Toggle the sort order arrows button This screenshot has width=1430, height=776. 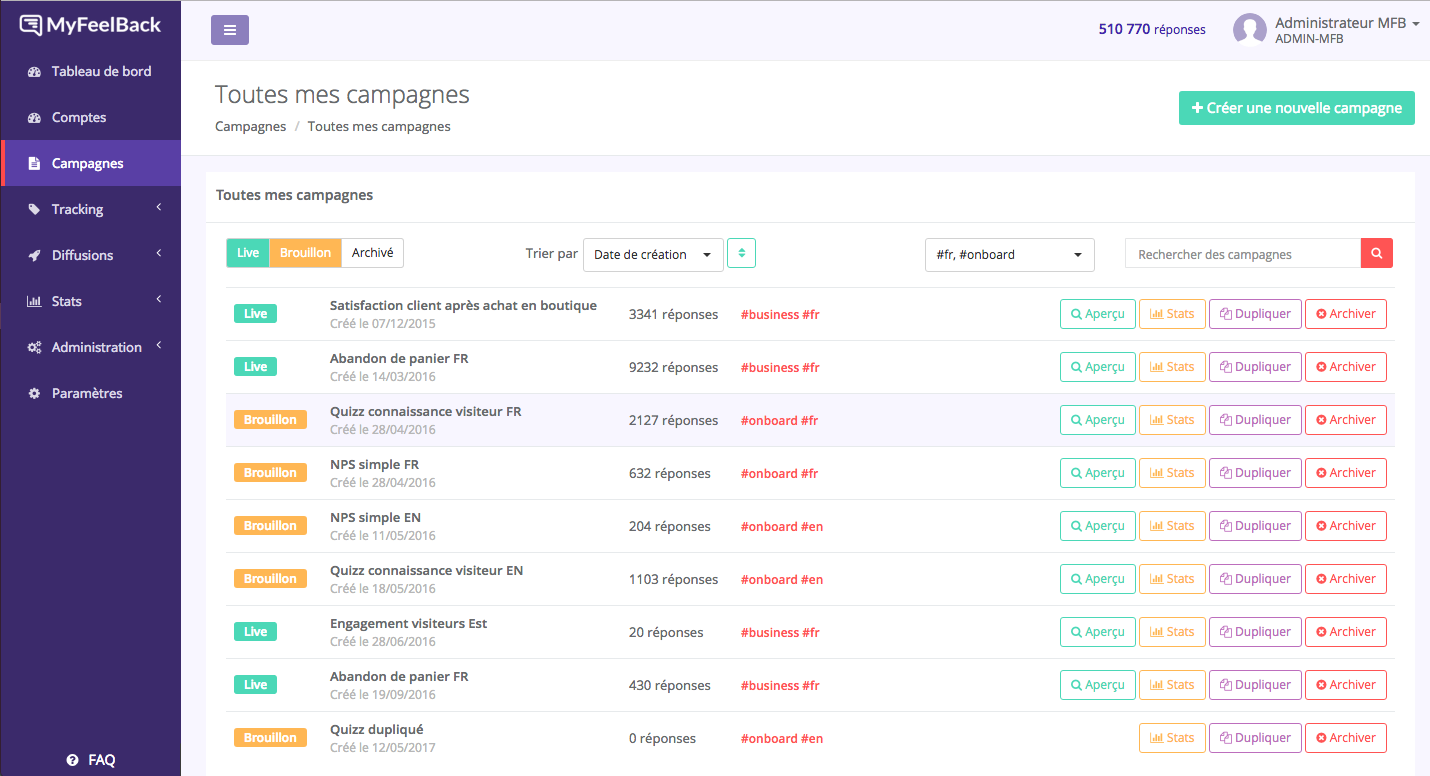[x=741, y=254]
